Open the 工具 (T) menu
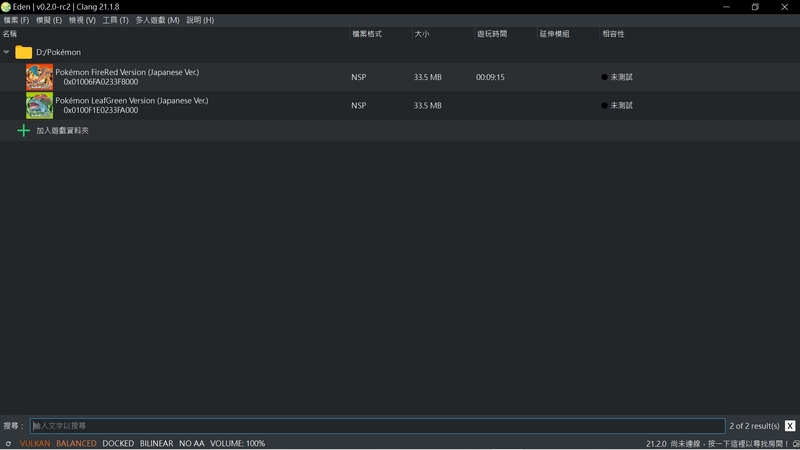This screenshot has height=450, width=800. [115, 20]
